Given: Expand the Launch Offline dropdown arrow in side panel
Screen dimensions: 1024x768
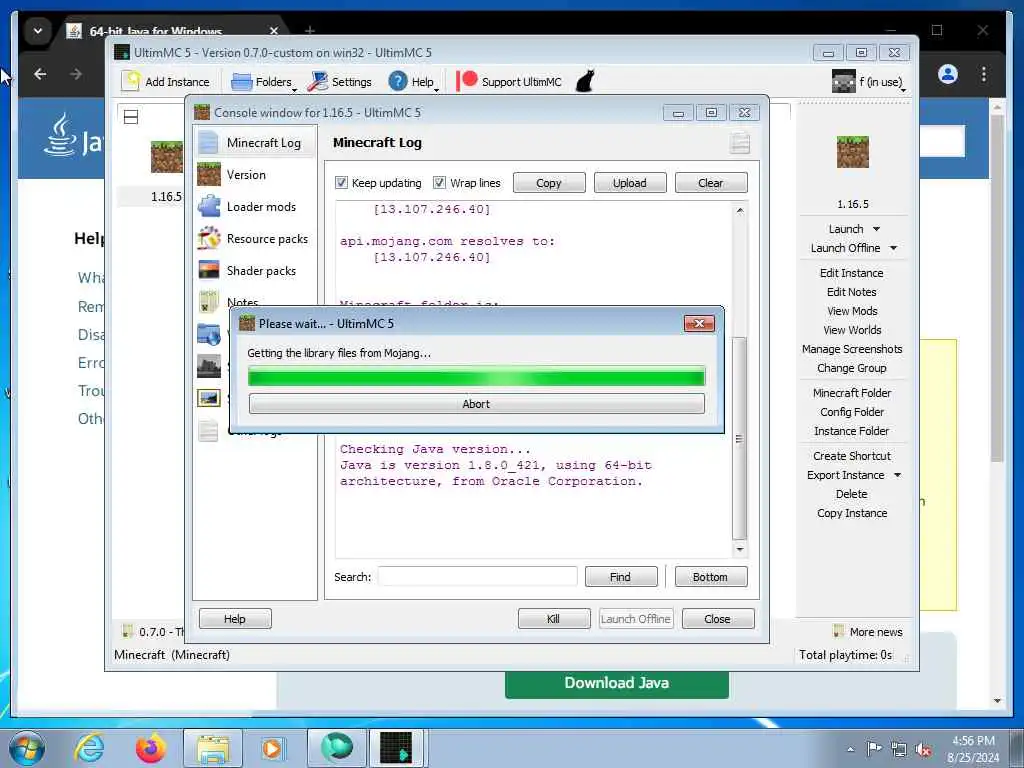Looking at the screenshot, I should (893, 248).
